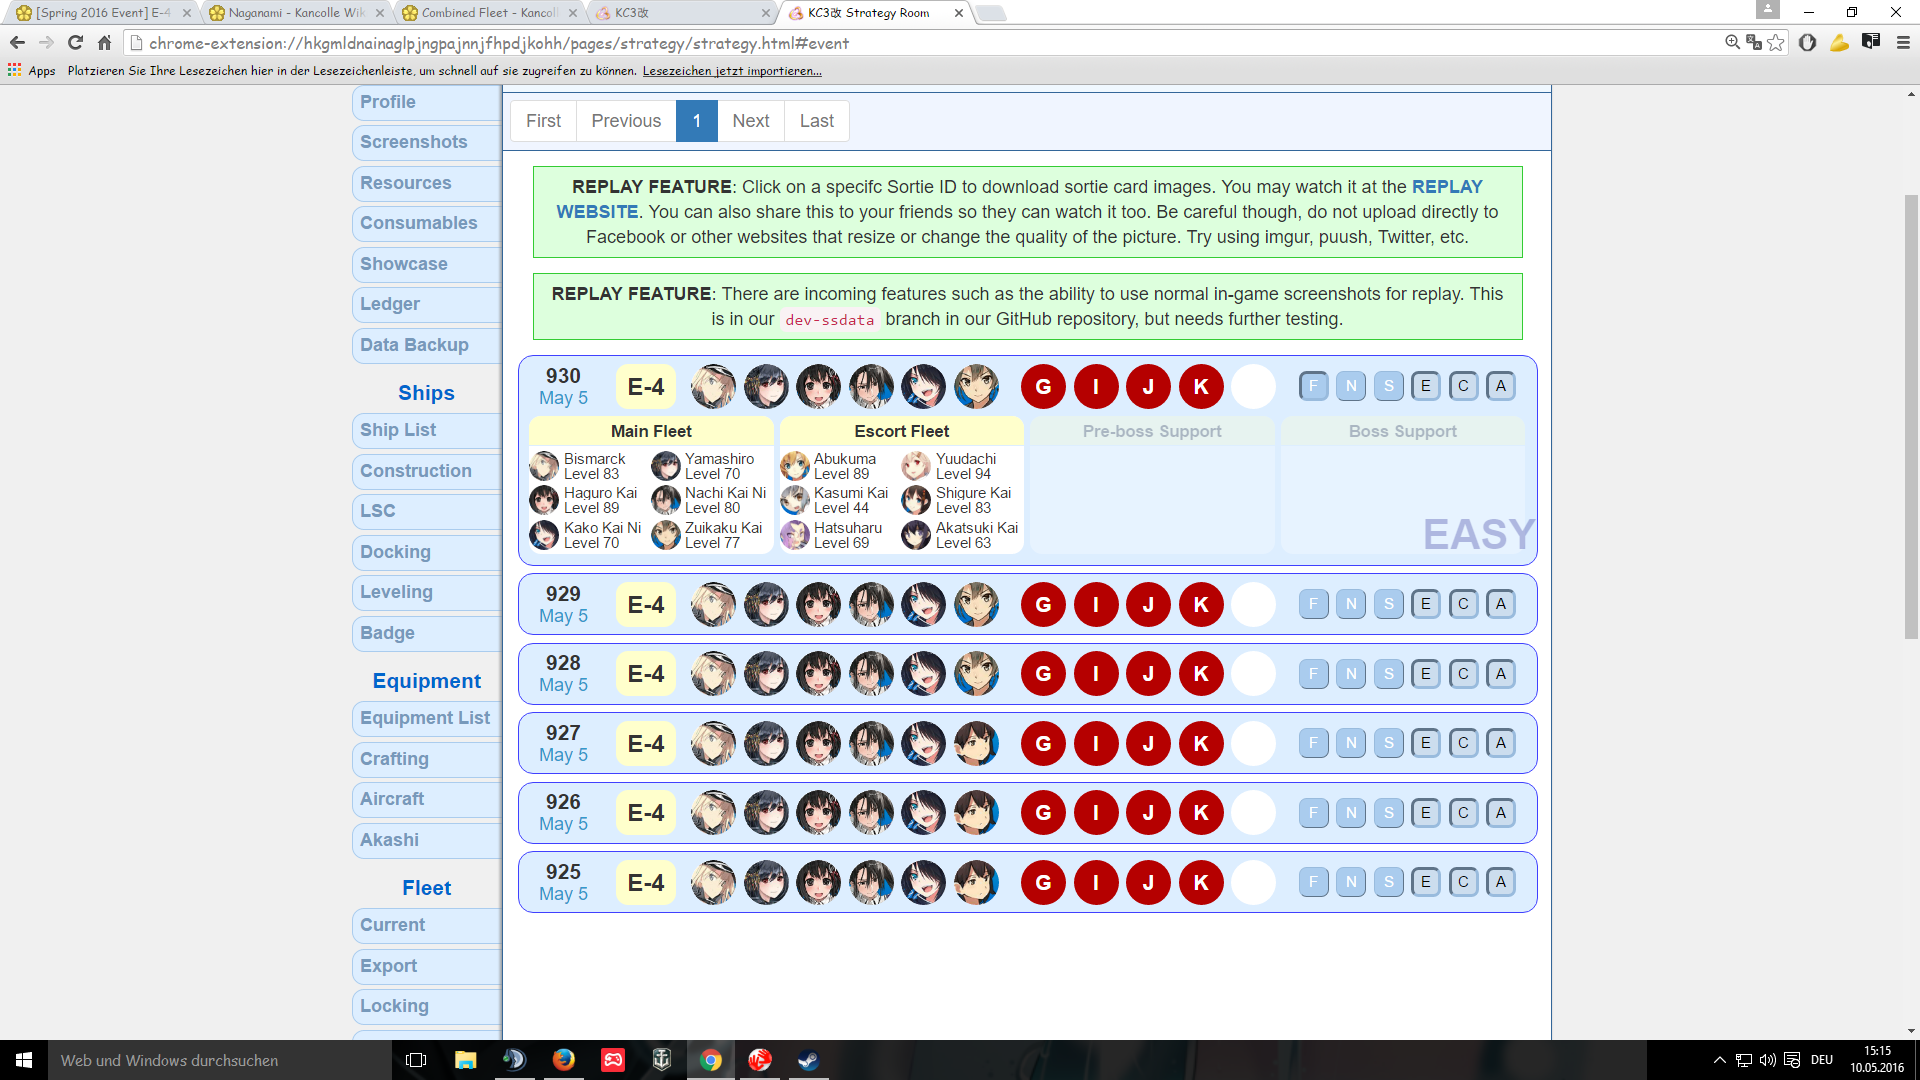Click the C box on sortie 926

point(1464,813)
